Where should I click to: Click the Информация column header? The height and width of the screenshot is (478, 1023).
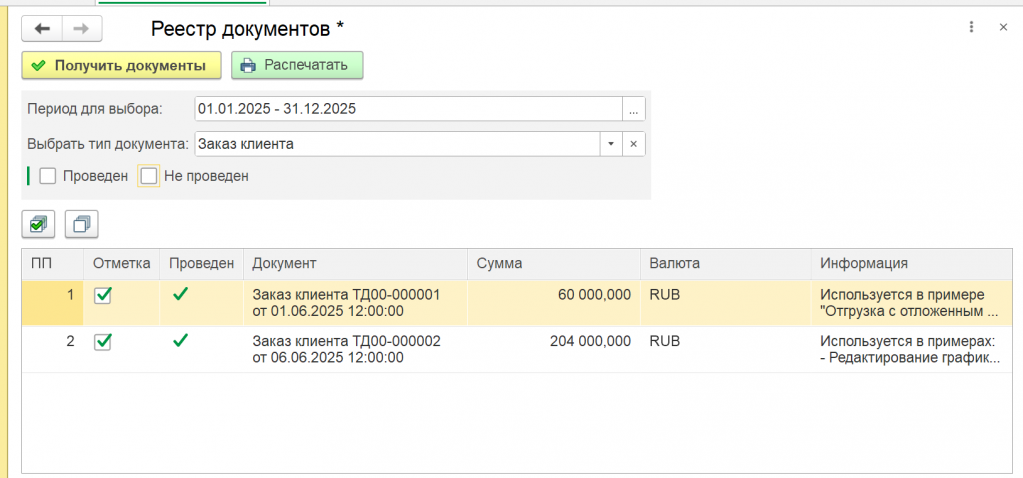pyautogui.click(x=911, y=263)
